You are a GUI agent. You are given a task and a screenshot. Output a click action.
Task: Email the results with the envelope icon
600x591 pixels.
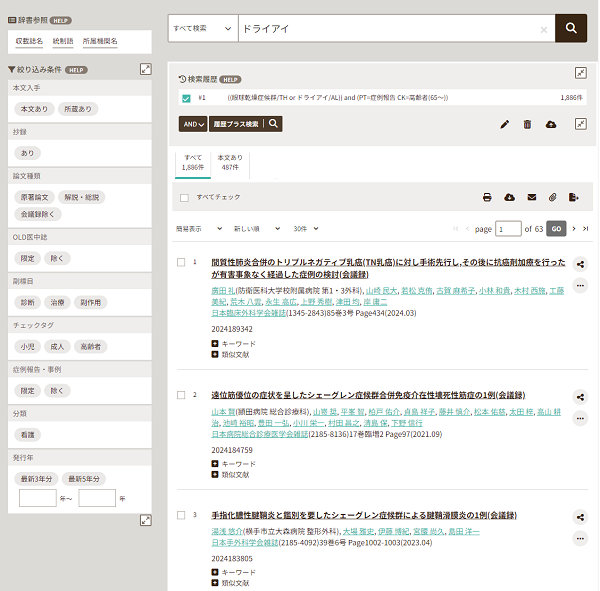click(532, 197)
